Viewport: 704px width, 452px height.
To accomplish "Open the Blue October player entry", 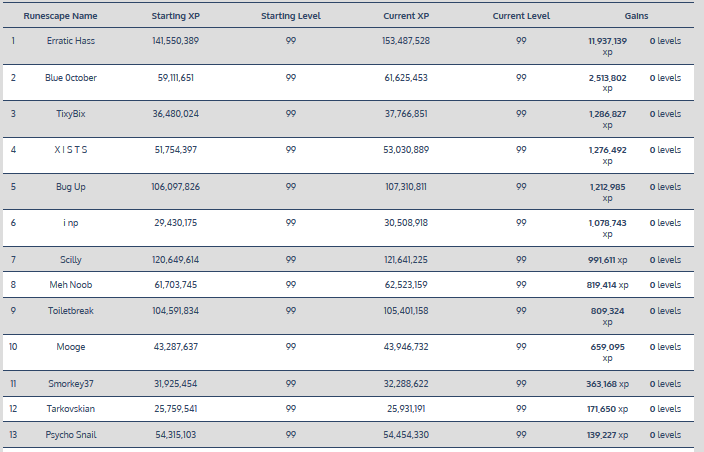I will pyautogui.click(x=71, y=77).
